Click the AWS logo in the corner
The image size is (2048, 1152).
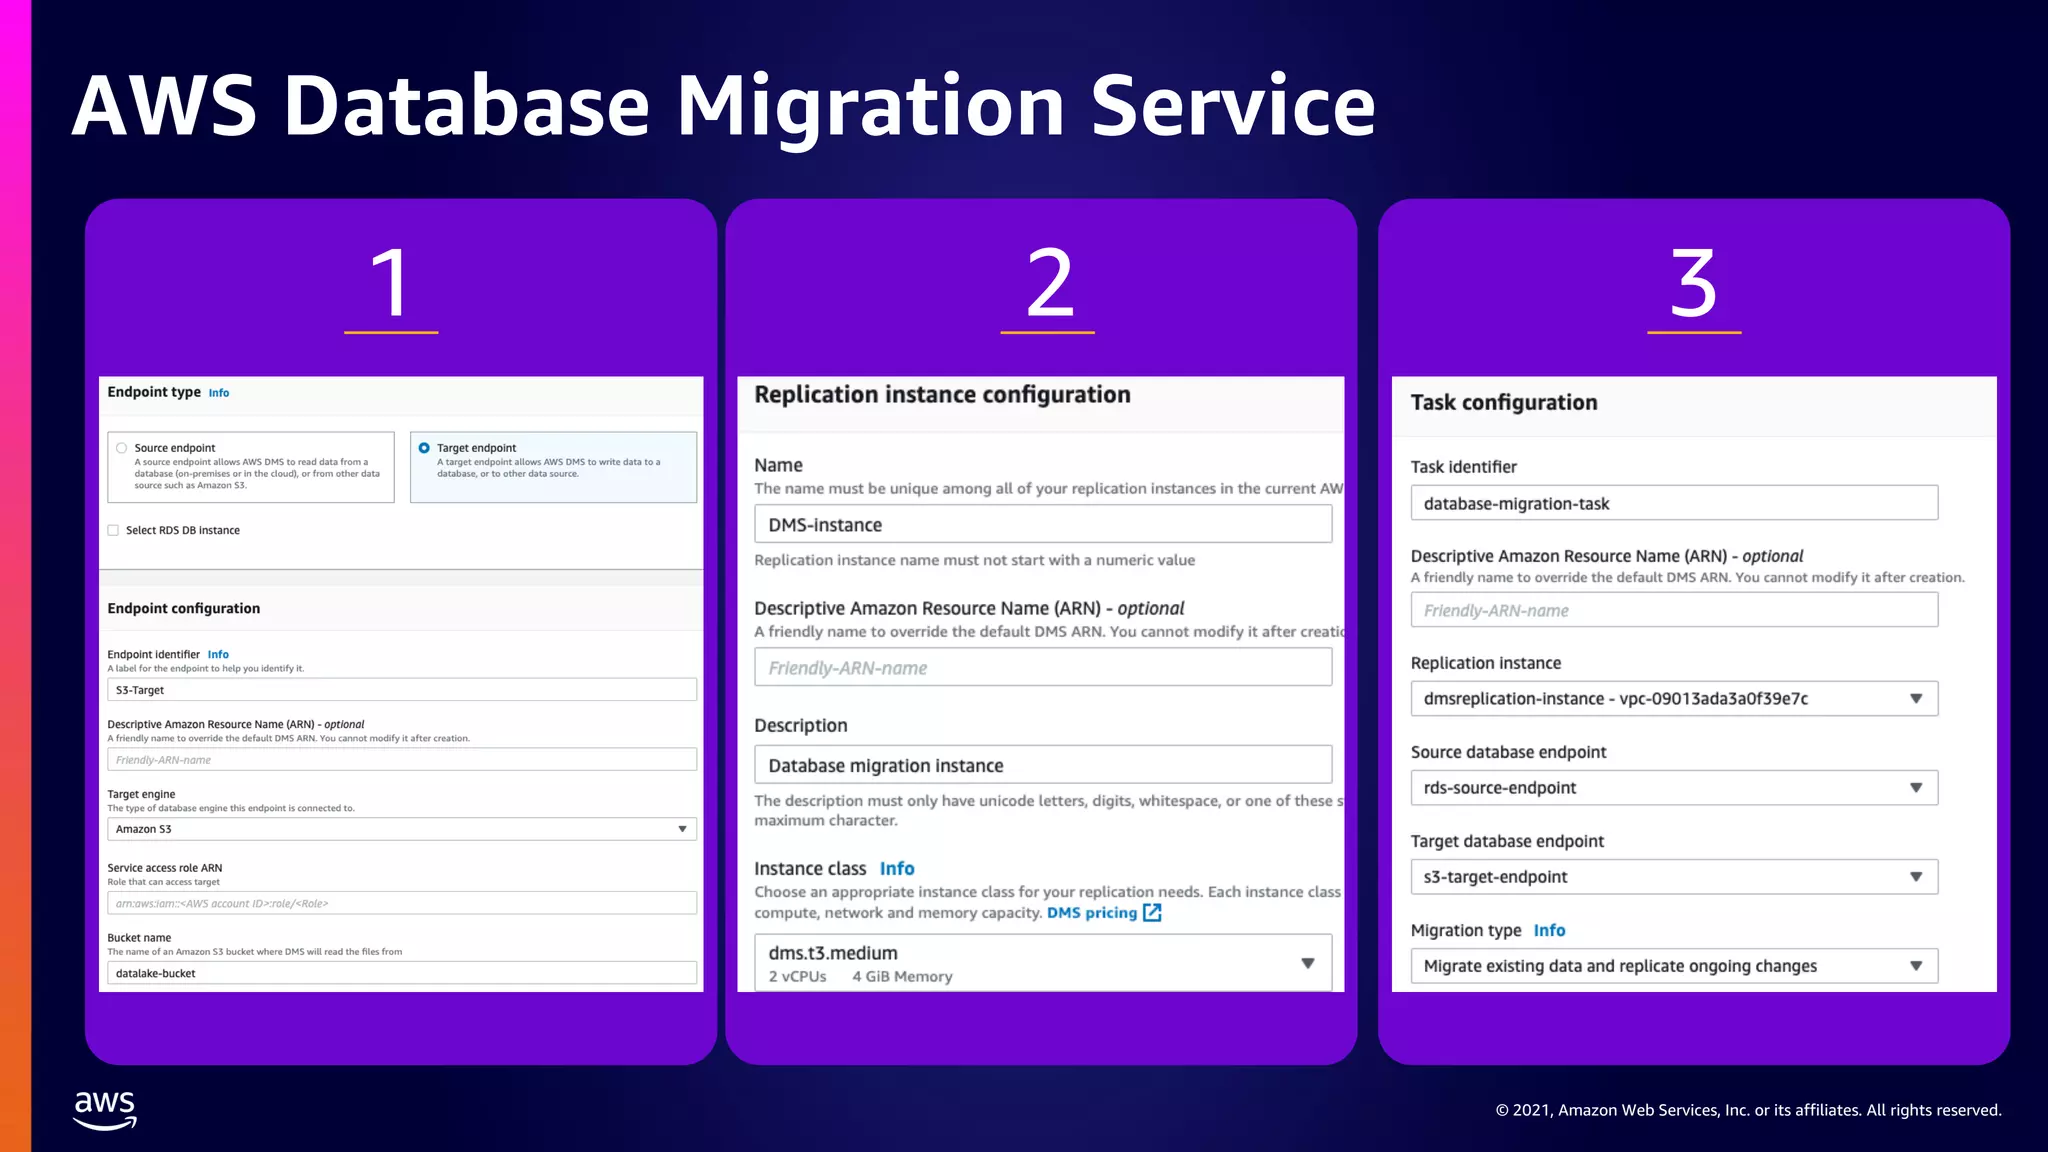(x=105, y=1110)
